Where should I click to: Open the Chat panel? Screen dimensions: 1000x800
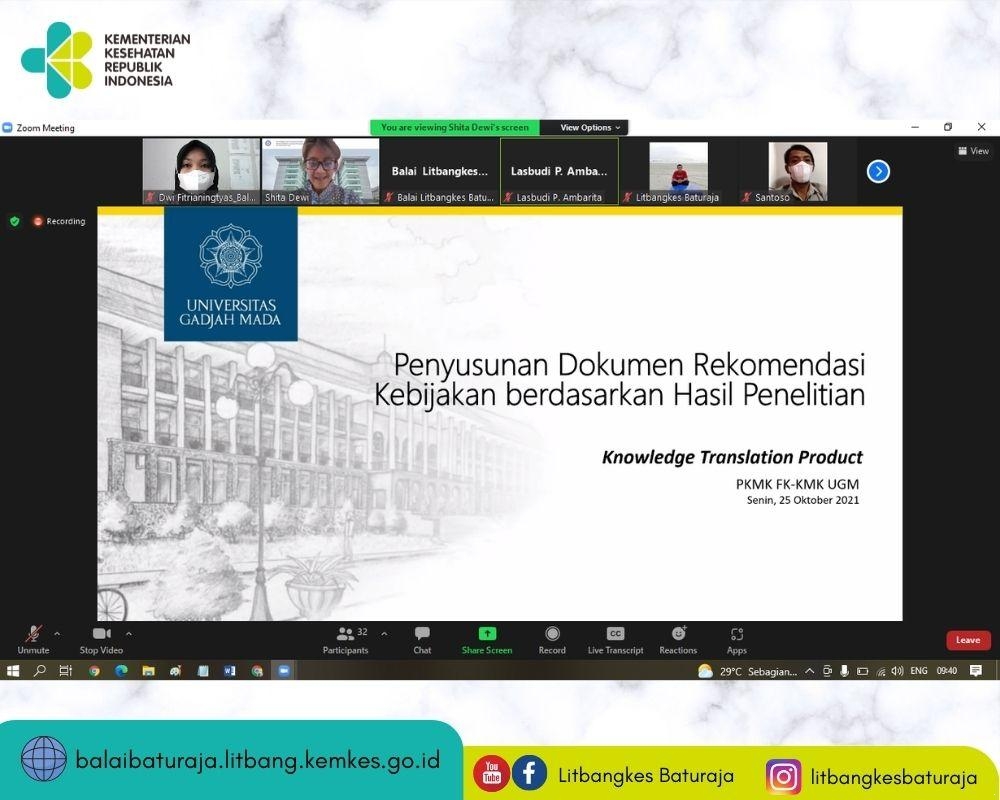[x=422, y=636]
